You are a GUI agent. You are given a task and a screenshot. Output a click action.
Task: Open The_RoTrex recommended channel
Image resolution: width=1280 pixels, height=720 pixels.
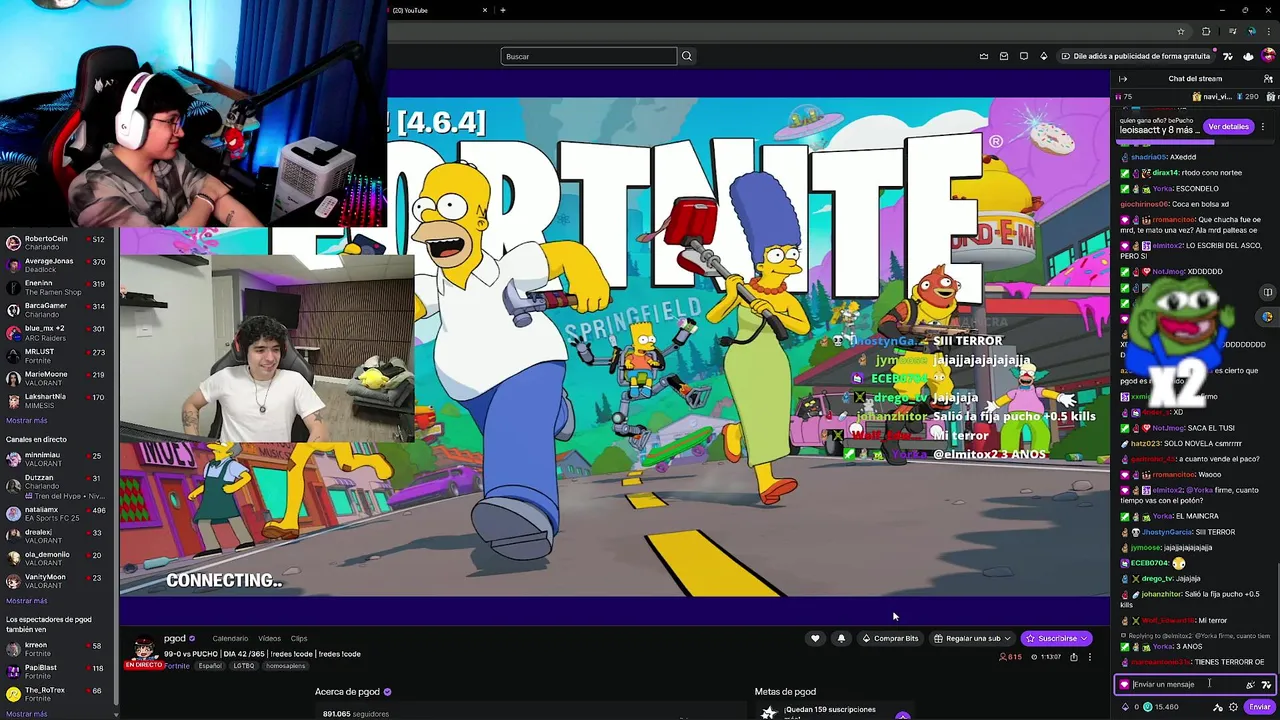coord(58,694)
